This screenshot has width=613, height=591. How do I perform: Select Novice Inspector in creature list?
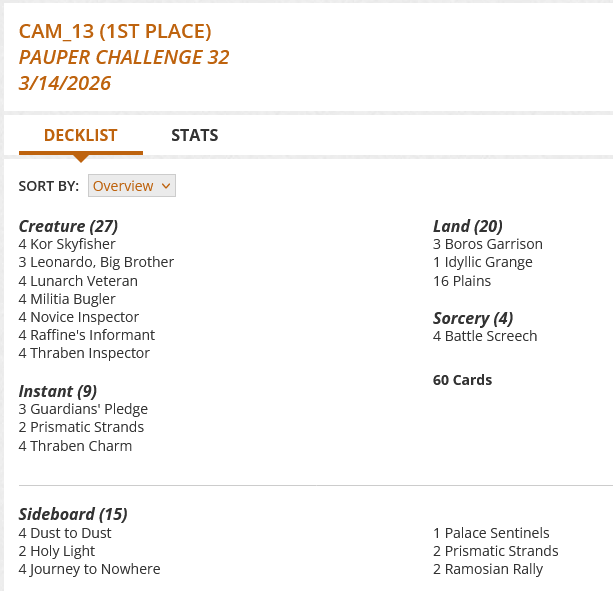(x=85, y=317)
